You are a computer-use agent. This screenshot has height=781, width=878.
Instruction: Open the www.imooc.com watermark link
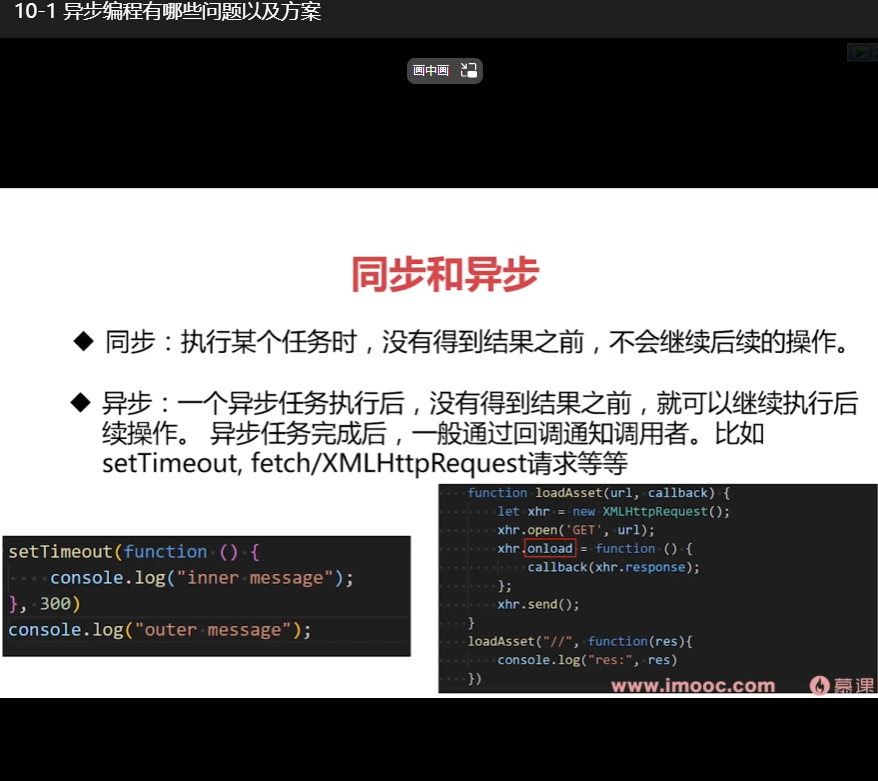tap(691, 686)
